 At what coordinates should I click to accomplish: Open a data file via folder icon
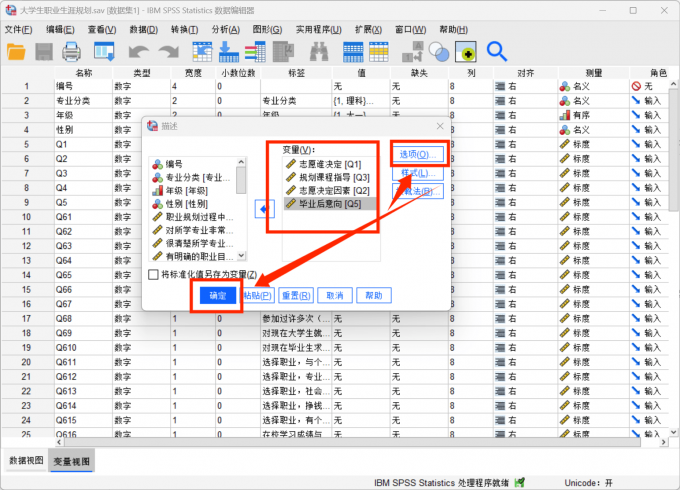click(x=16, y=52)
